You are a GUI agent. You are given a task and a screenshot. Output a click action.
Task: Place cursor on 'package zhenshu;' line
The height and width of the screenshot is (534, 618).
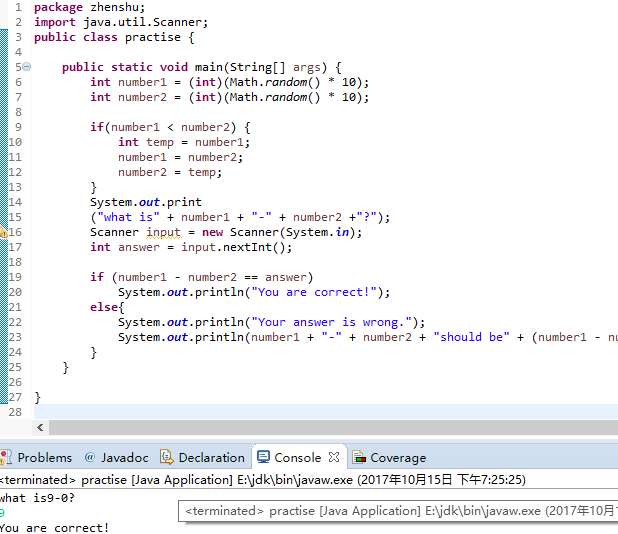tap(89, 7)
